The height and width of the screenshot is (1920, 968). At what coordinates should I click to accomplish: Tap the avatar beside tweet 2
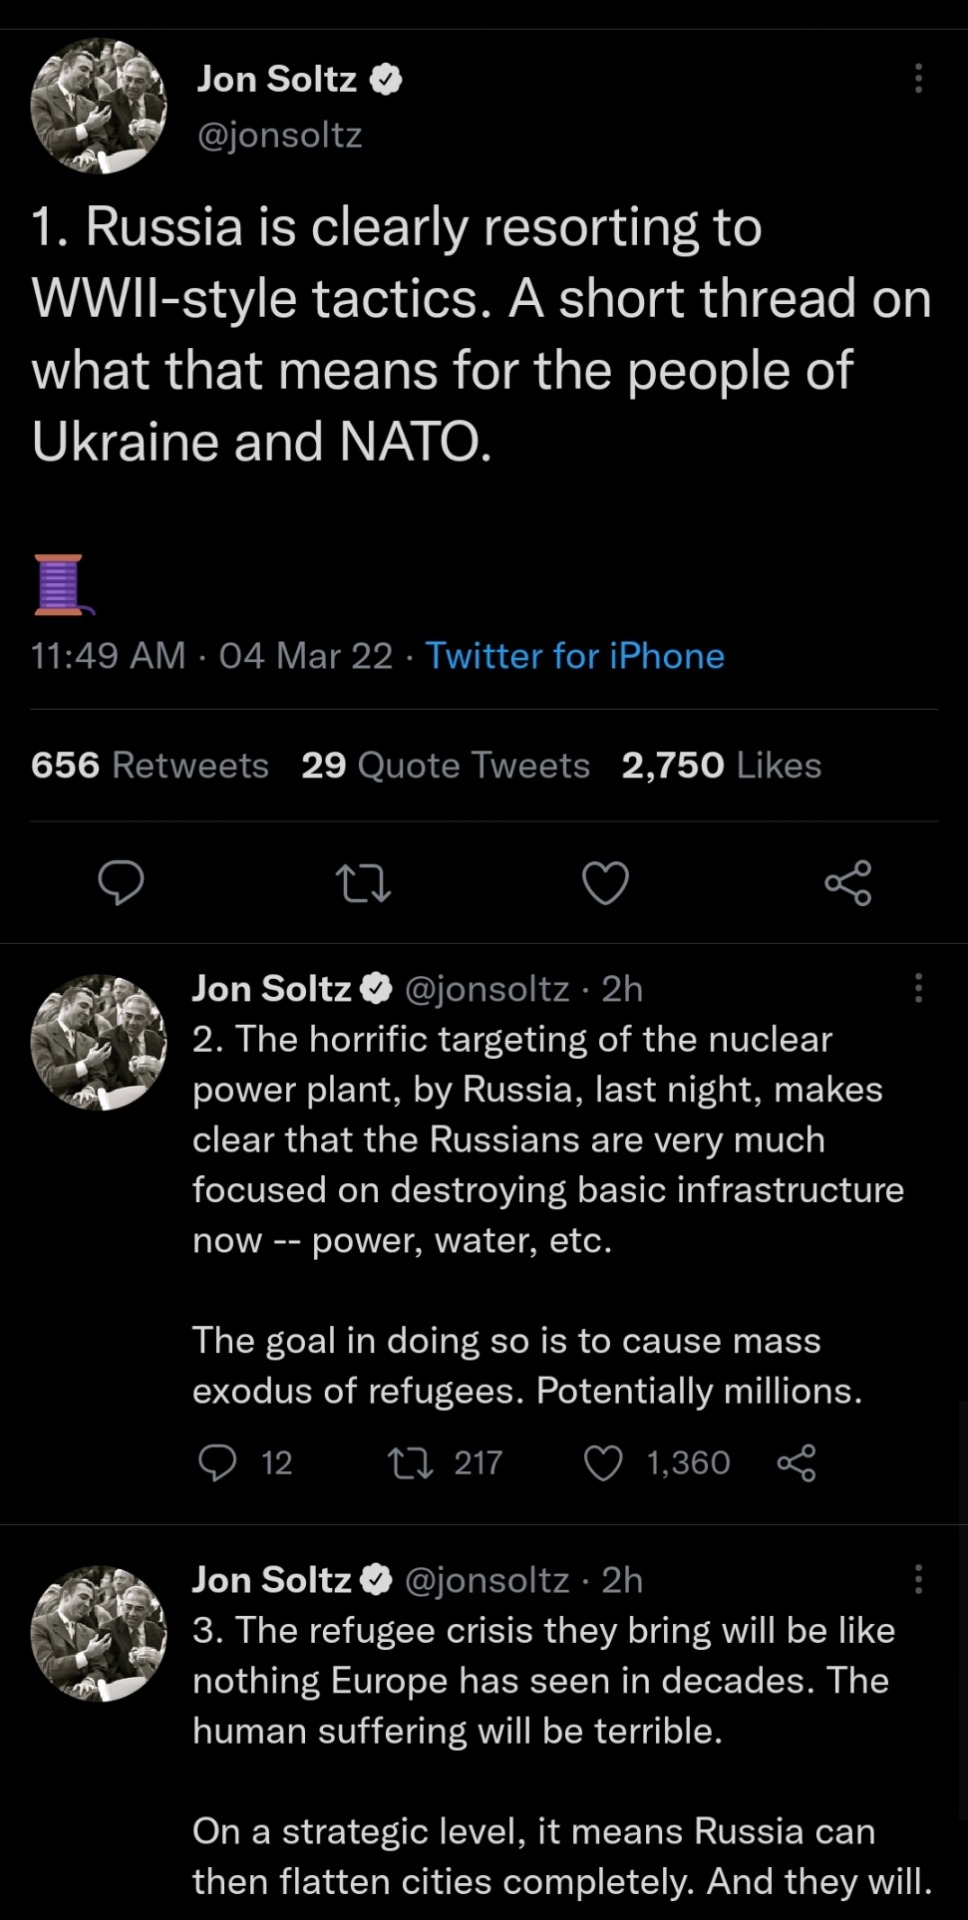[x=98, y=1042]
